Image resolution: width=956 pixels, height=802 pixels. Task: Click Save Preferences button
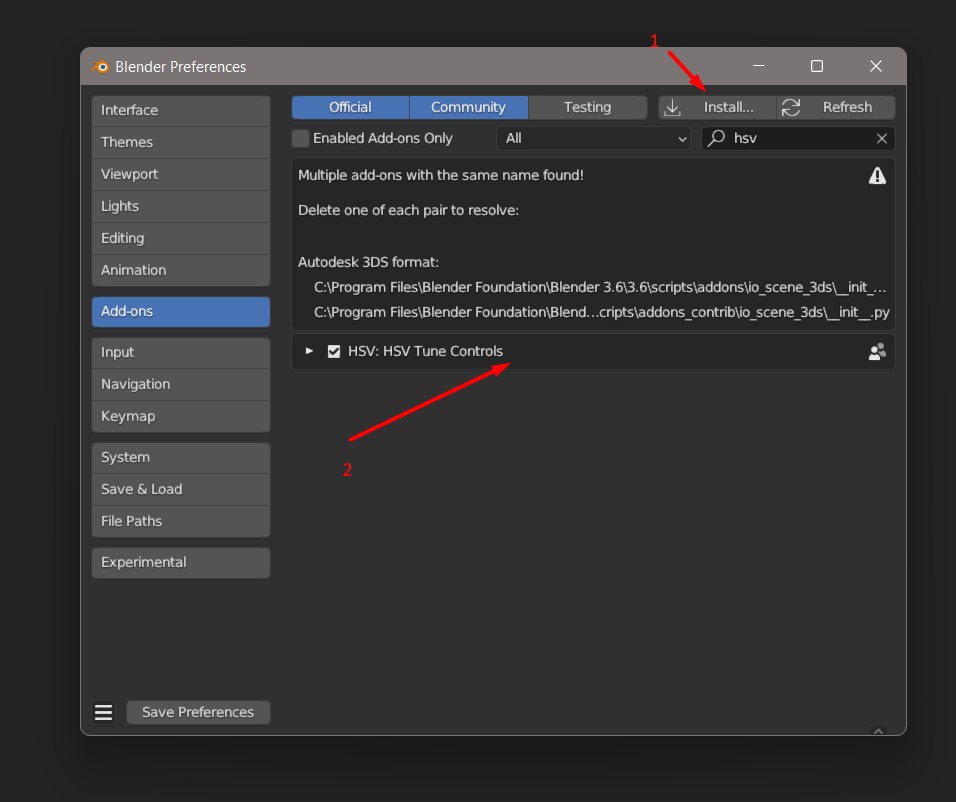pos(198,712)
